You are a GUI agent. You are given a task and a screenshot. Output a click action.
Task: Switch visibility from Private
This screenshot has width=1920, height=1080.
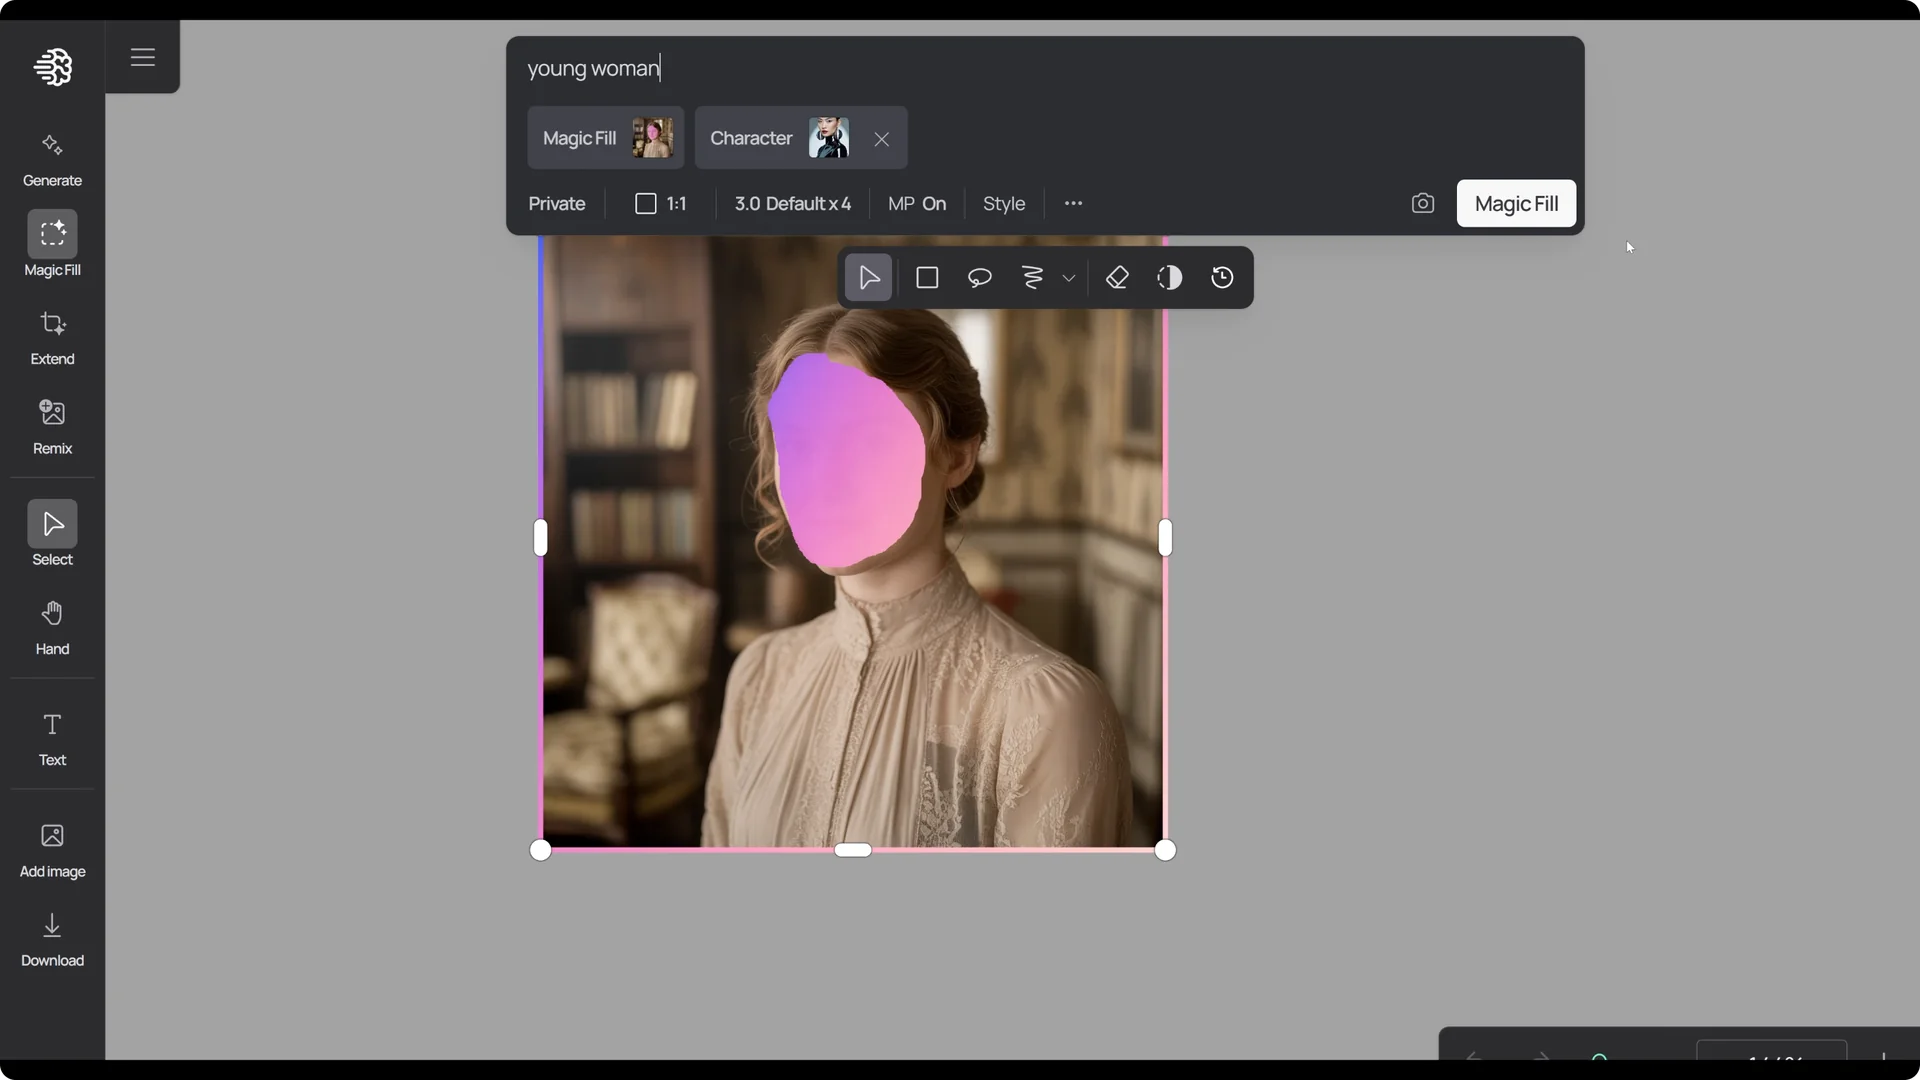[x=556, y=203]
